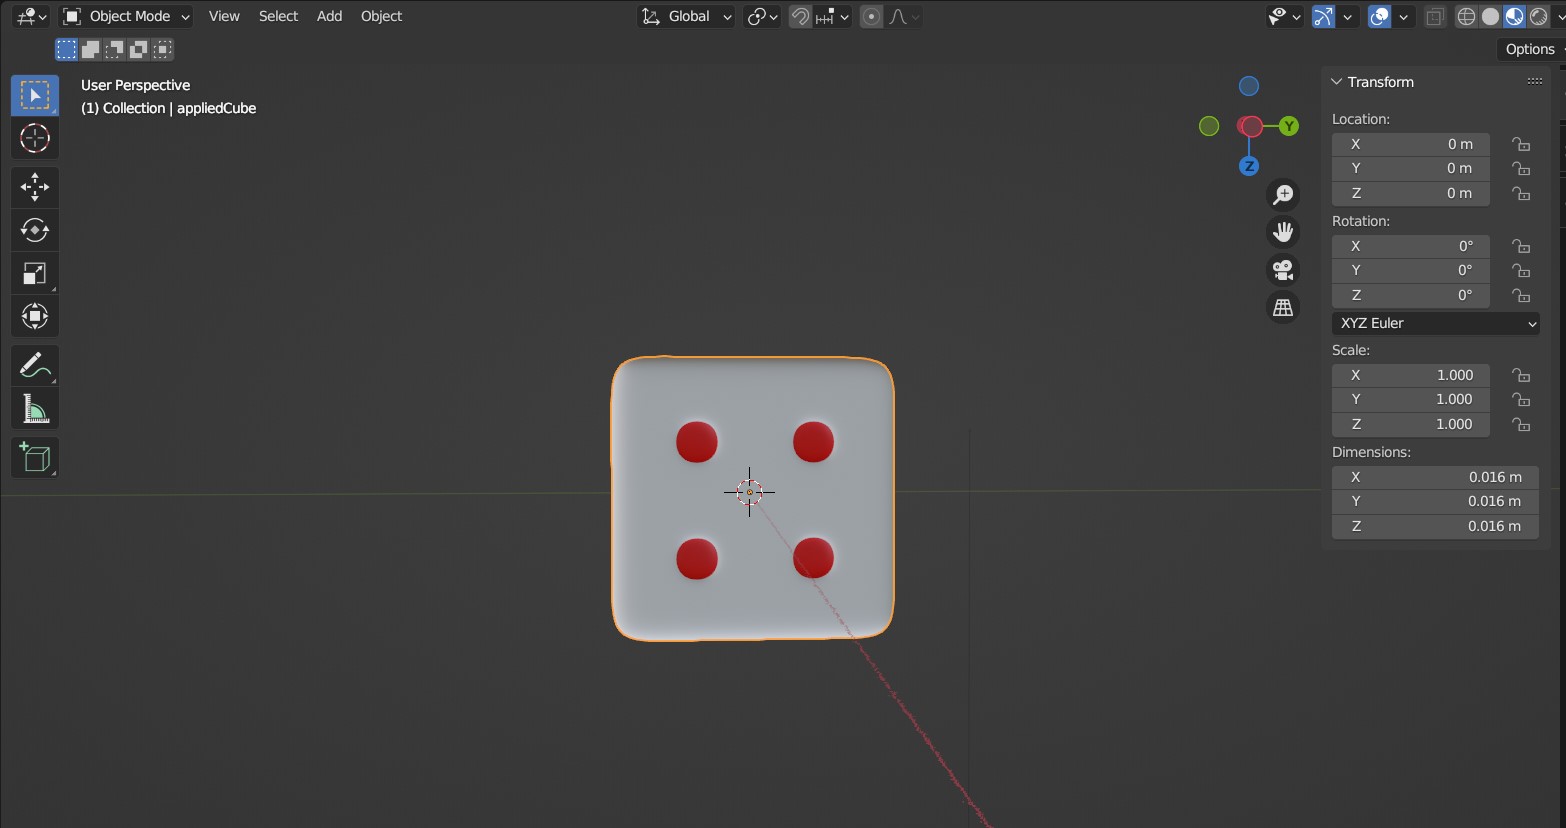The height and width of the screenshot is (828, 1566).
Task: Click the Z axis on the navigation gizmo
Action: [x=1248, y=166]
